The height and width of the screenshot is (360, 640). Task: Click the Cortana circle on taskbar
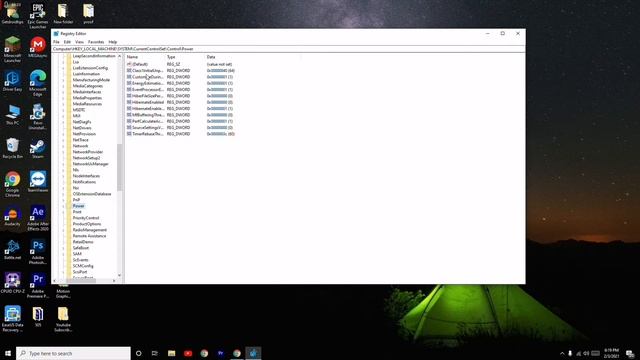138,353
